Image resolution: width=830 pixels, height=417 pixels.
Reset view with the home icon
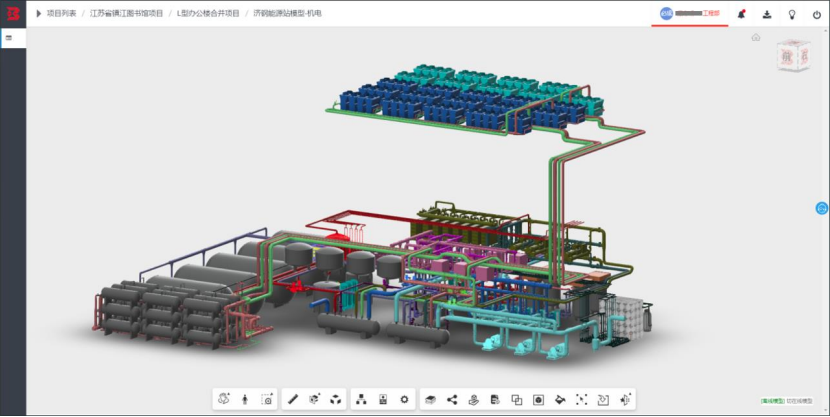pos(756,37)
